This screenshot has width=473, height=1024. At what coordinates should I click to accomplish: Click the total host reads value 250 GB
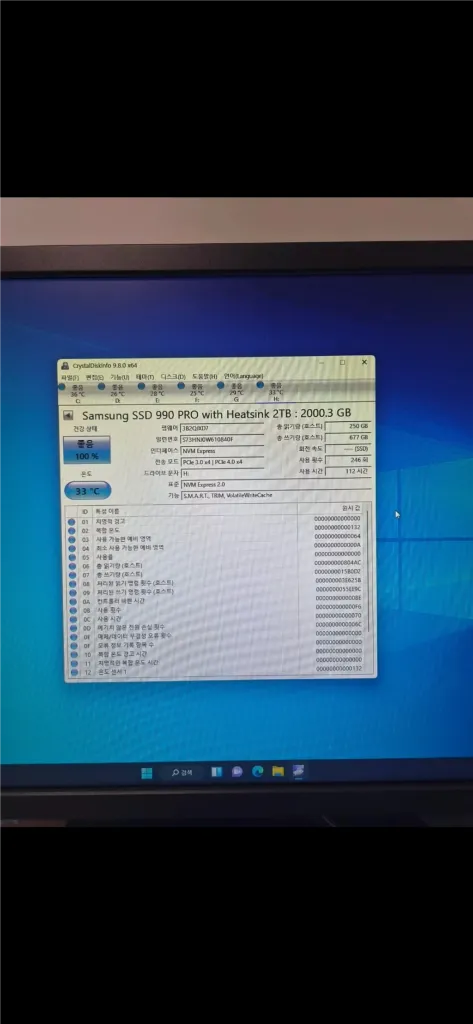point(348,426)
